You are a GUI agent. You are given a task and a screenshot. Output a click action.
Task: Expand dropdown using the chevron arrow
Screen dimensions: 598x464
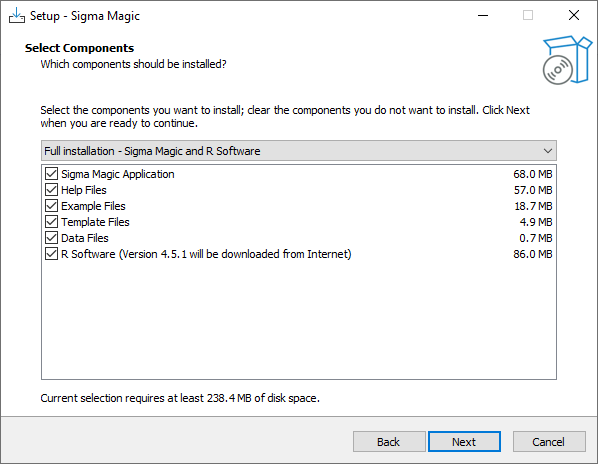(x=548, y=151)
